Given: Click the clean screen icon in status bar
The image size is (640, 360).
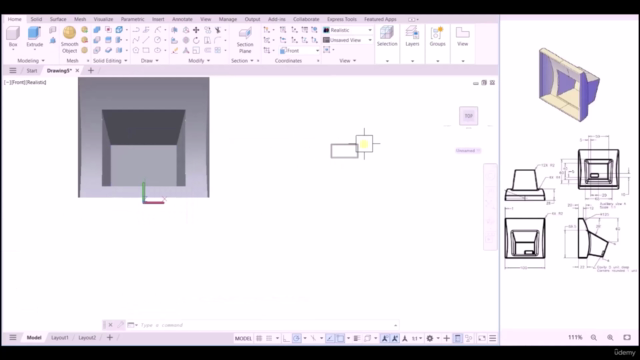Looking at the screenshot, I should coord(482,338).
